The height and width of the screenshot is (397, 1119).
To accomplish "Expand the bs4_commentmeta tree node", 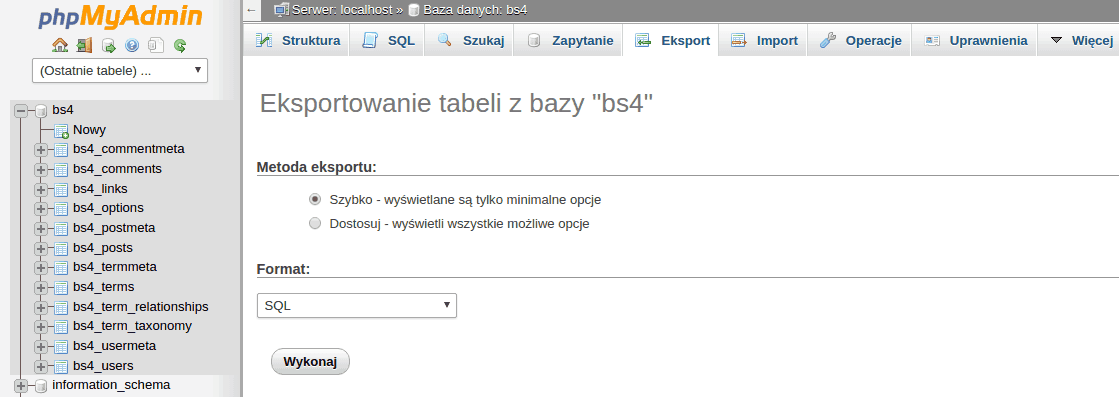I will (41, 150).
